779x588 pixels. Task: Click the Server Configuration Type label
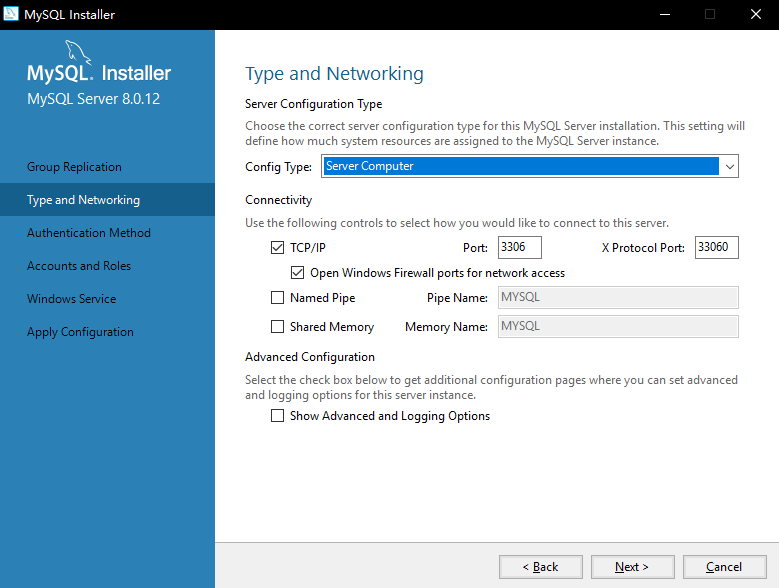pos(313,104)
